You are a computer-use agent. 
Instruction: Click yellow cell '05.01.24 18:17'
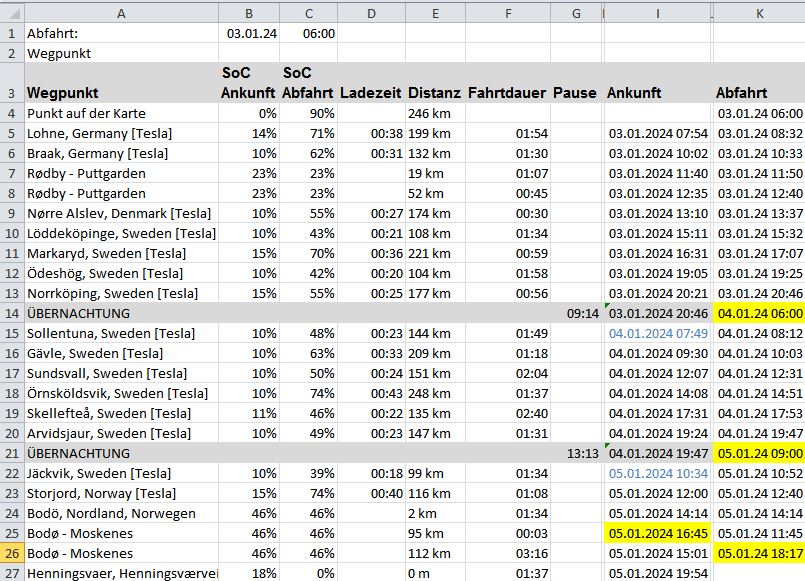coord(759,553)
